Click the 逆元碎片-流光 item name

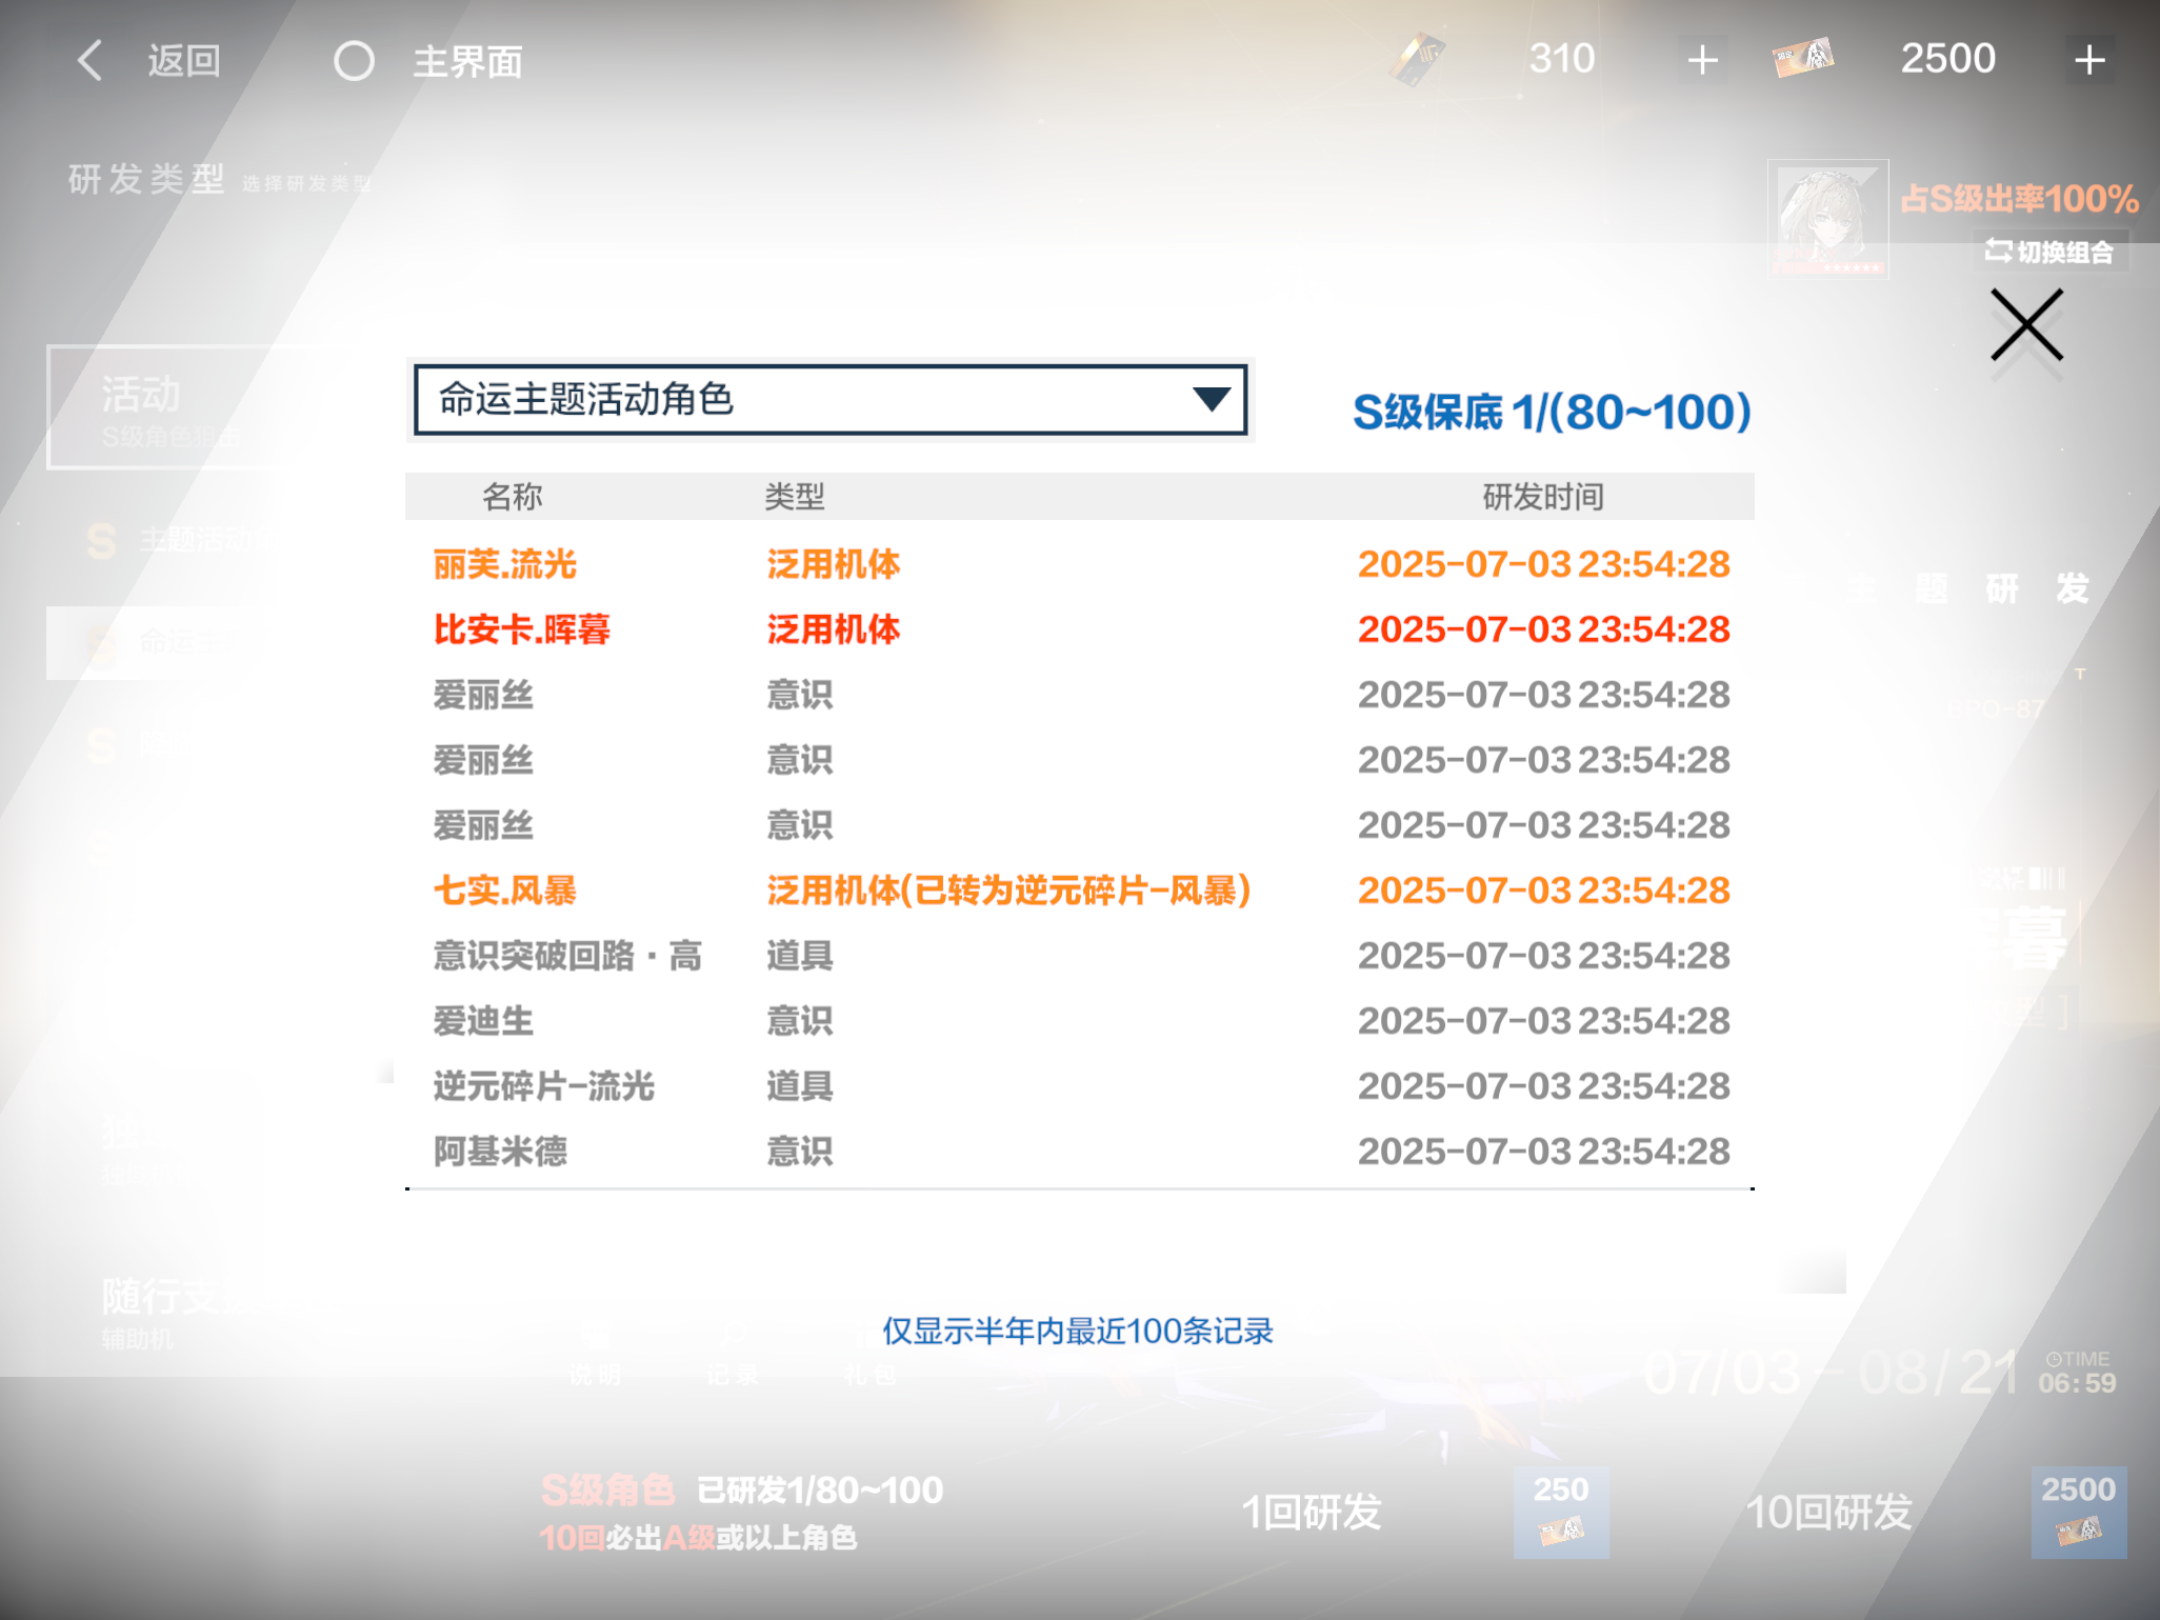pos(543,1086)
